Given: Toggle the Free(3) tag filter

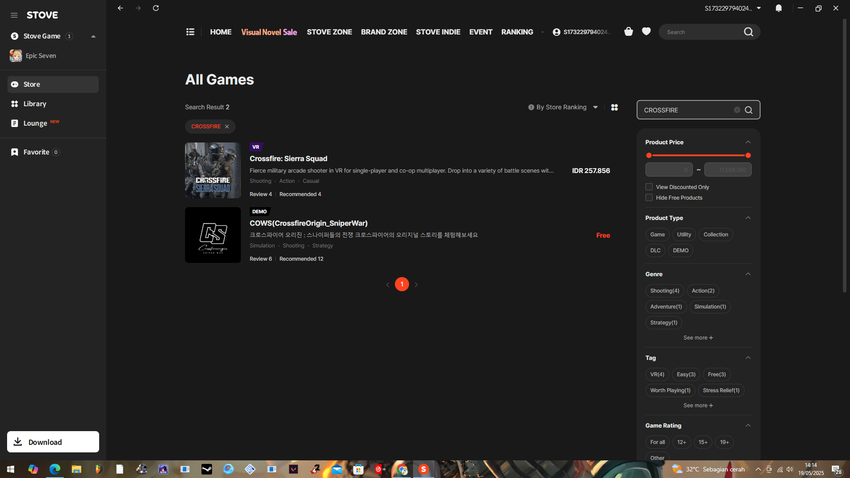Looking at the screenshot, I should coord(717,374).
